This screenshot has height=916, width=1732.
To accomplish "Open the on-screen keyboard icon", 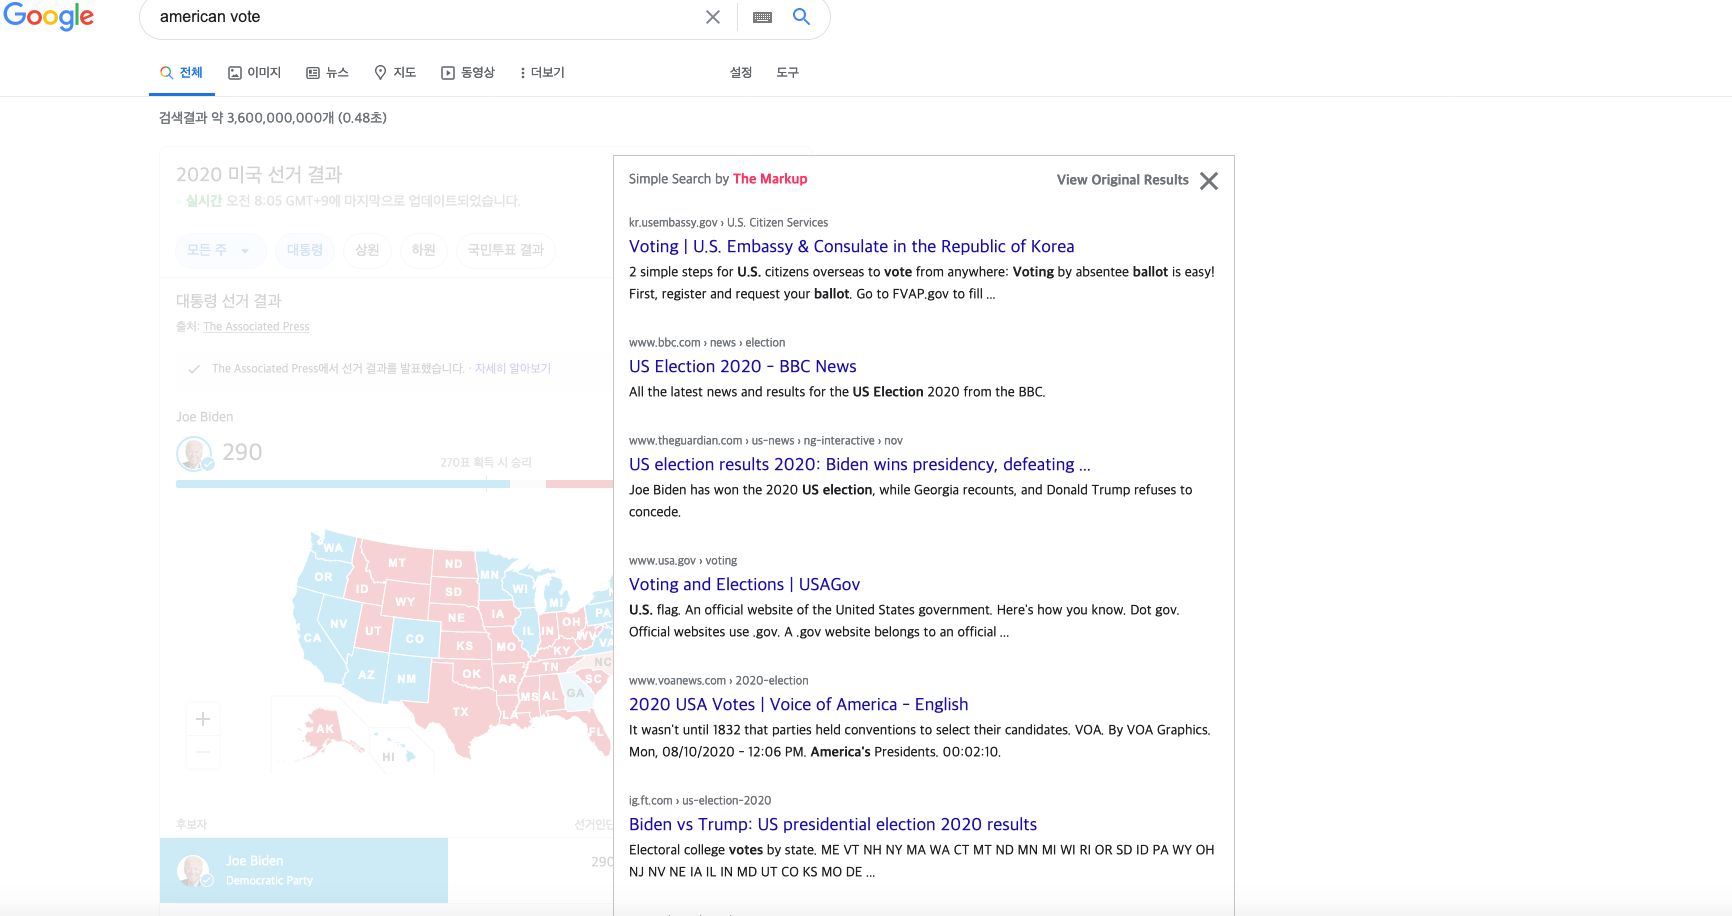I will [762, 17].
